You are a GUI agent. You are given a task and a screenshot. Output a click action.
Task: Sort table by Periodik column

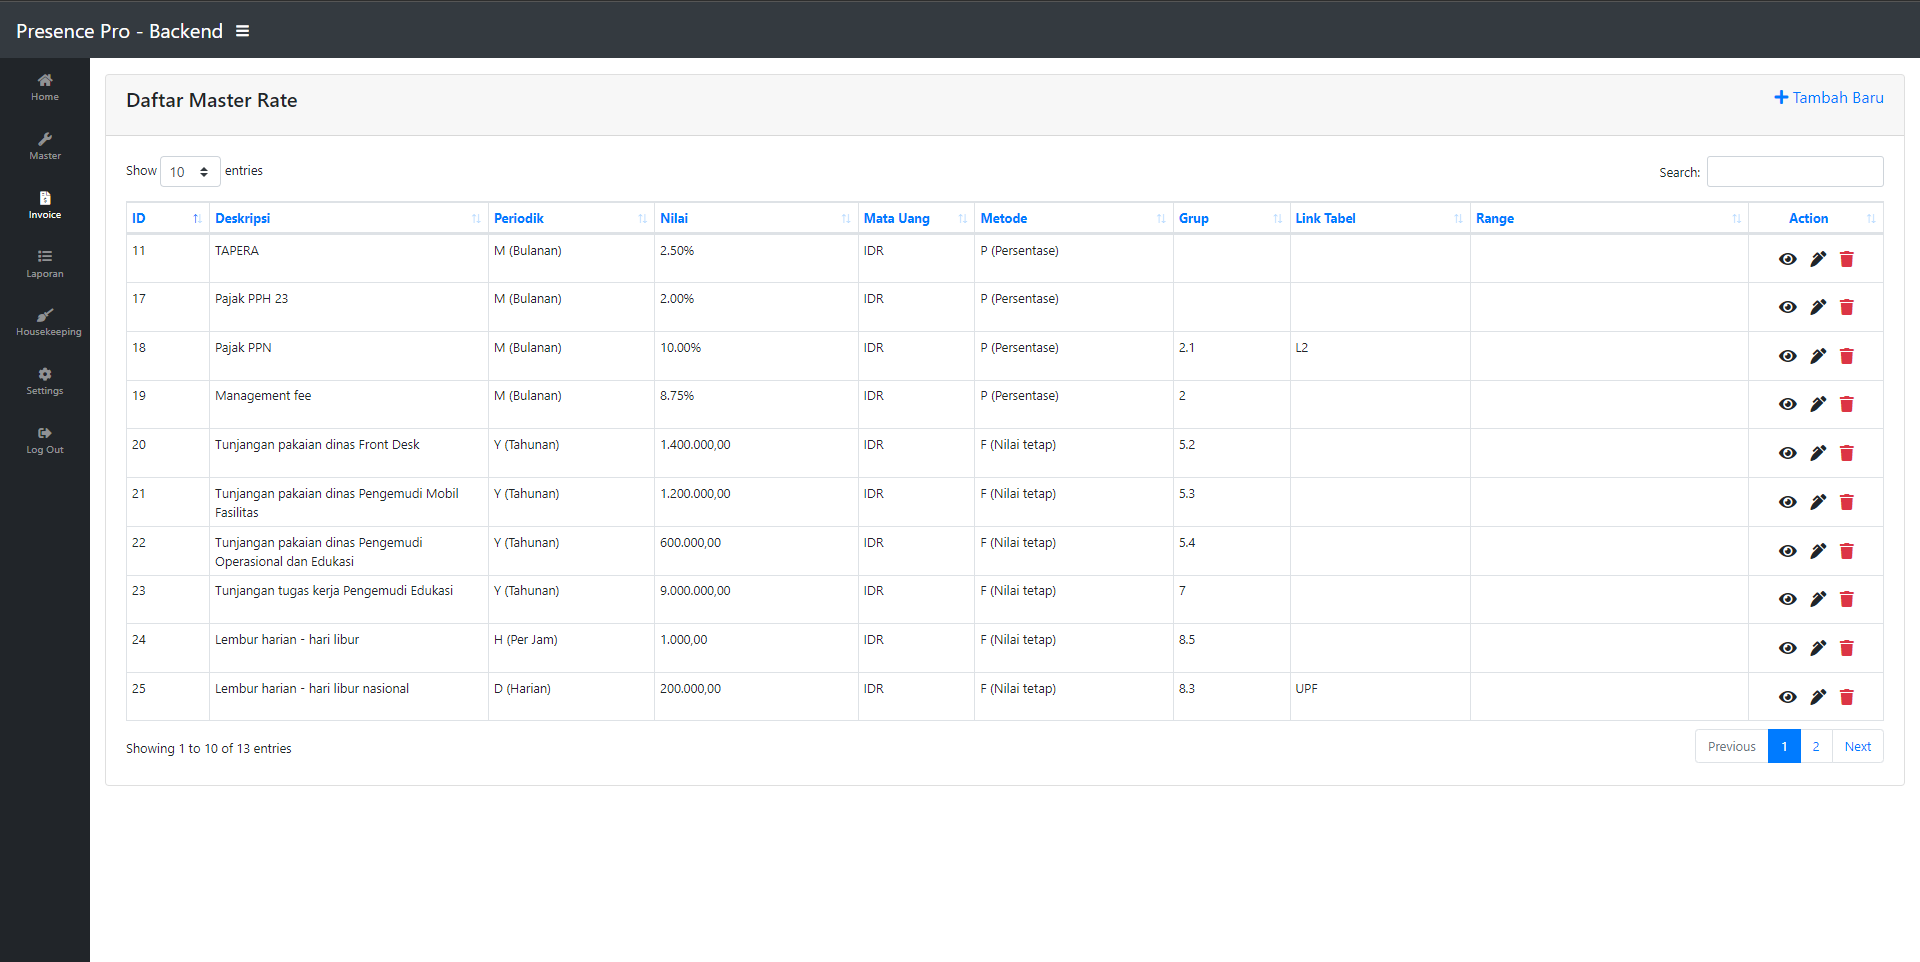pos(571,218)
